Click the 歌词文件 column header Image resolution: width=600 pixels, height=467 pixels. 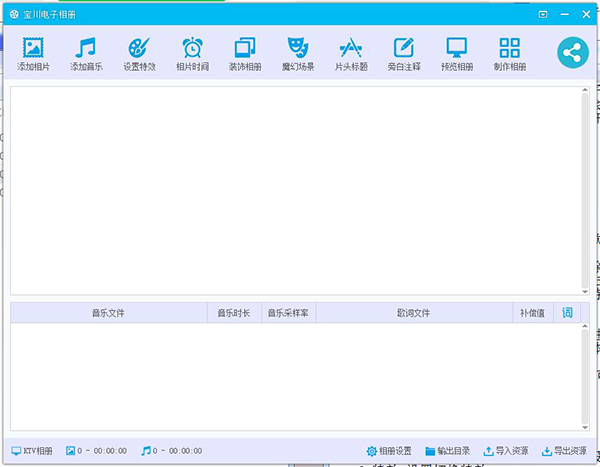click(x=414, y=313)
